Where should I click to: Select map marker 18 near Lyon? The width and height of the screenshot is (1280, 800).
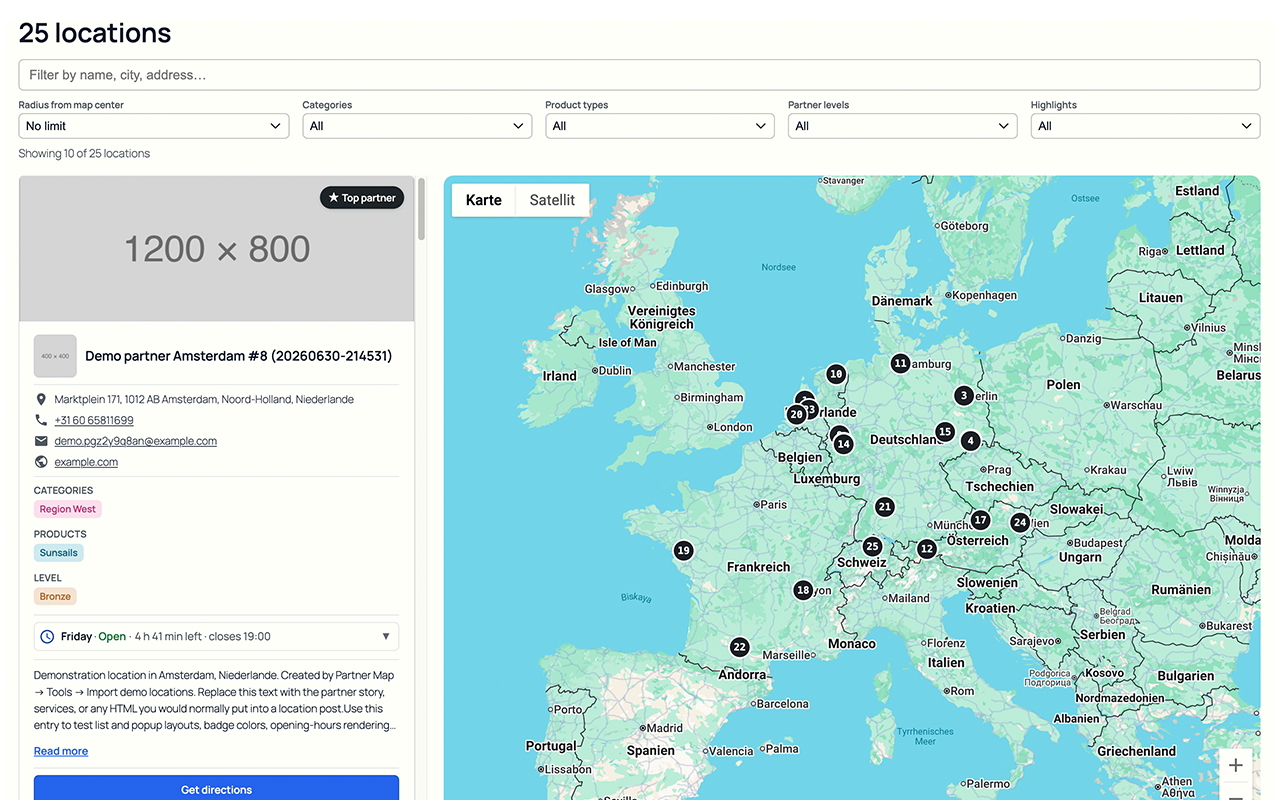(803, 590)
